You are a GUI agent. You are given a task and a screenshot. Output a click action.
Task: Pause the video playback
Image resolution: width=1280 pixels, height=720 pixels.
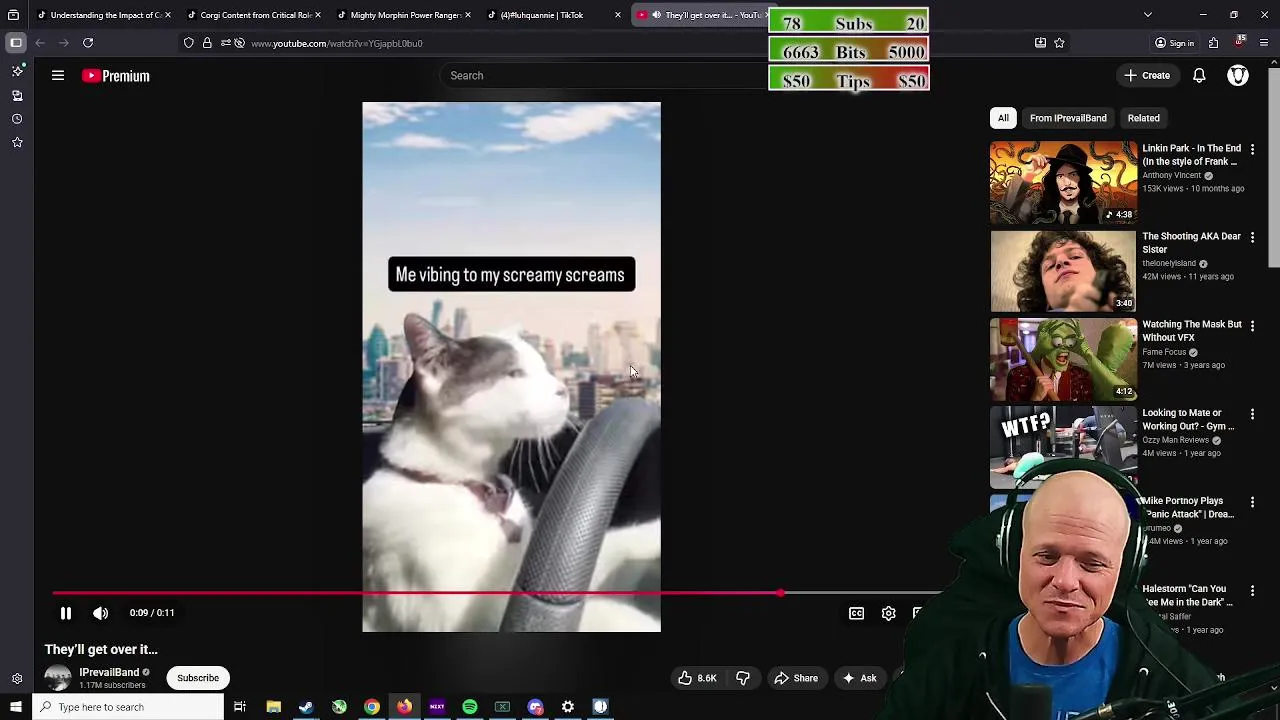click(x=66, y=613)
